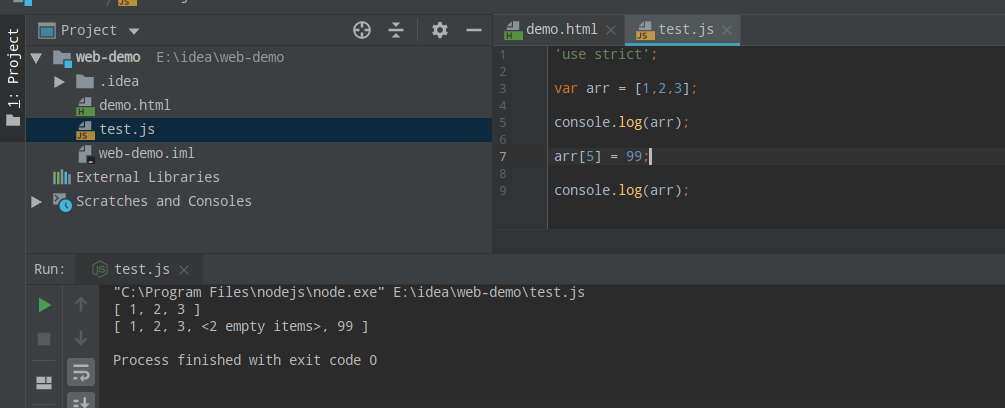Click up the stack trace arrow
Screen dimensions: 1005x408
(x=81, y=304)
